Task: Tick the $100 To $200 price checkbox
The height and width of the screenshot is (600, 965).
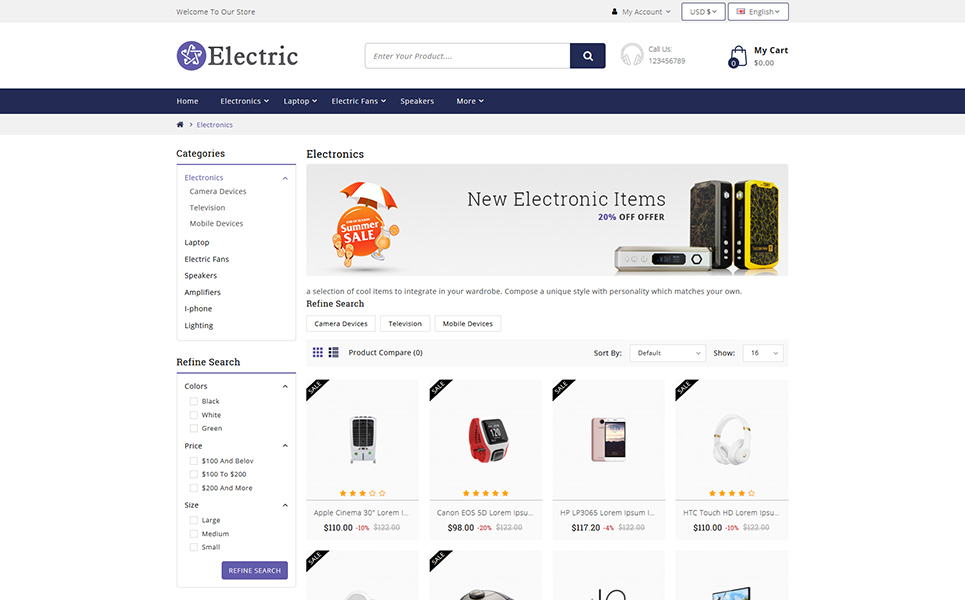Action: pyautogui.click(x=194, y=474)
